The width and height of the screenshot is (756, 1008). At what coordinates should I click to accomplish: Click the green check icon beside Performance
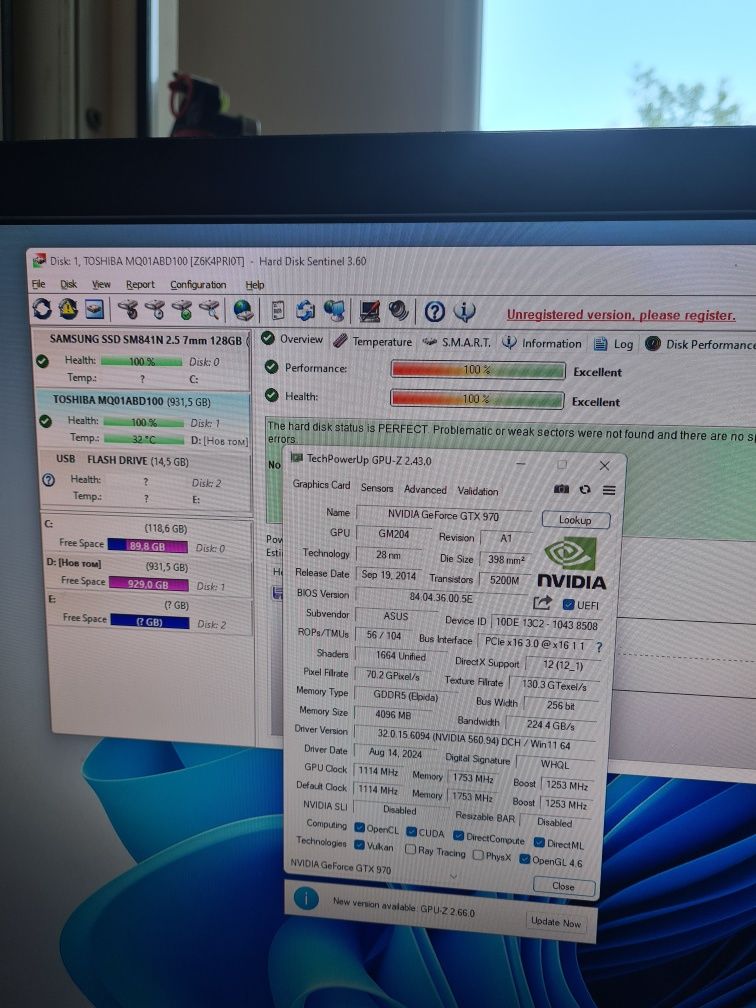tap(271, 367)
